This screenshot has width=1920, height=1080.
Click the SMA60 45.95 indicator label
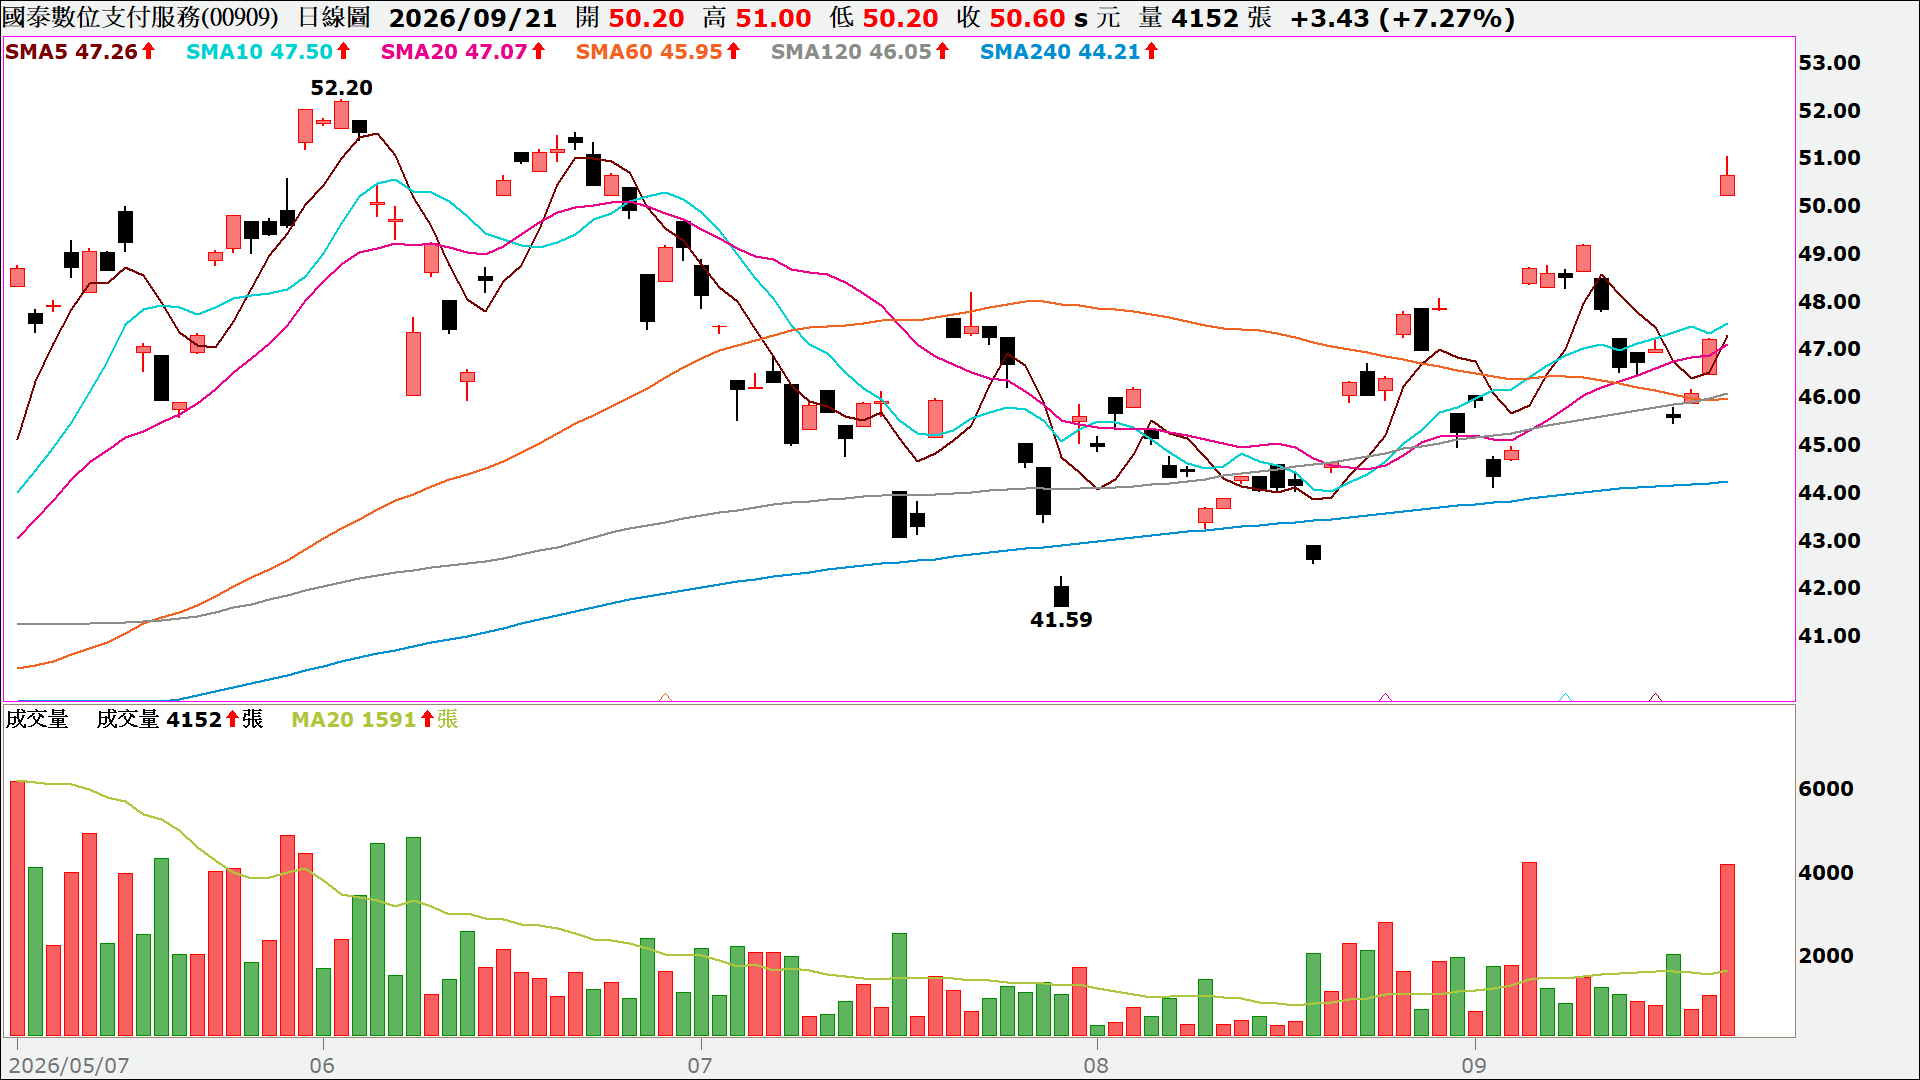658,52
